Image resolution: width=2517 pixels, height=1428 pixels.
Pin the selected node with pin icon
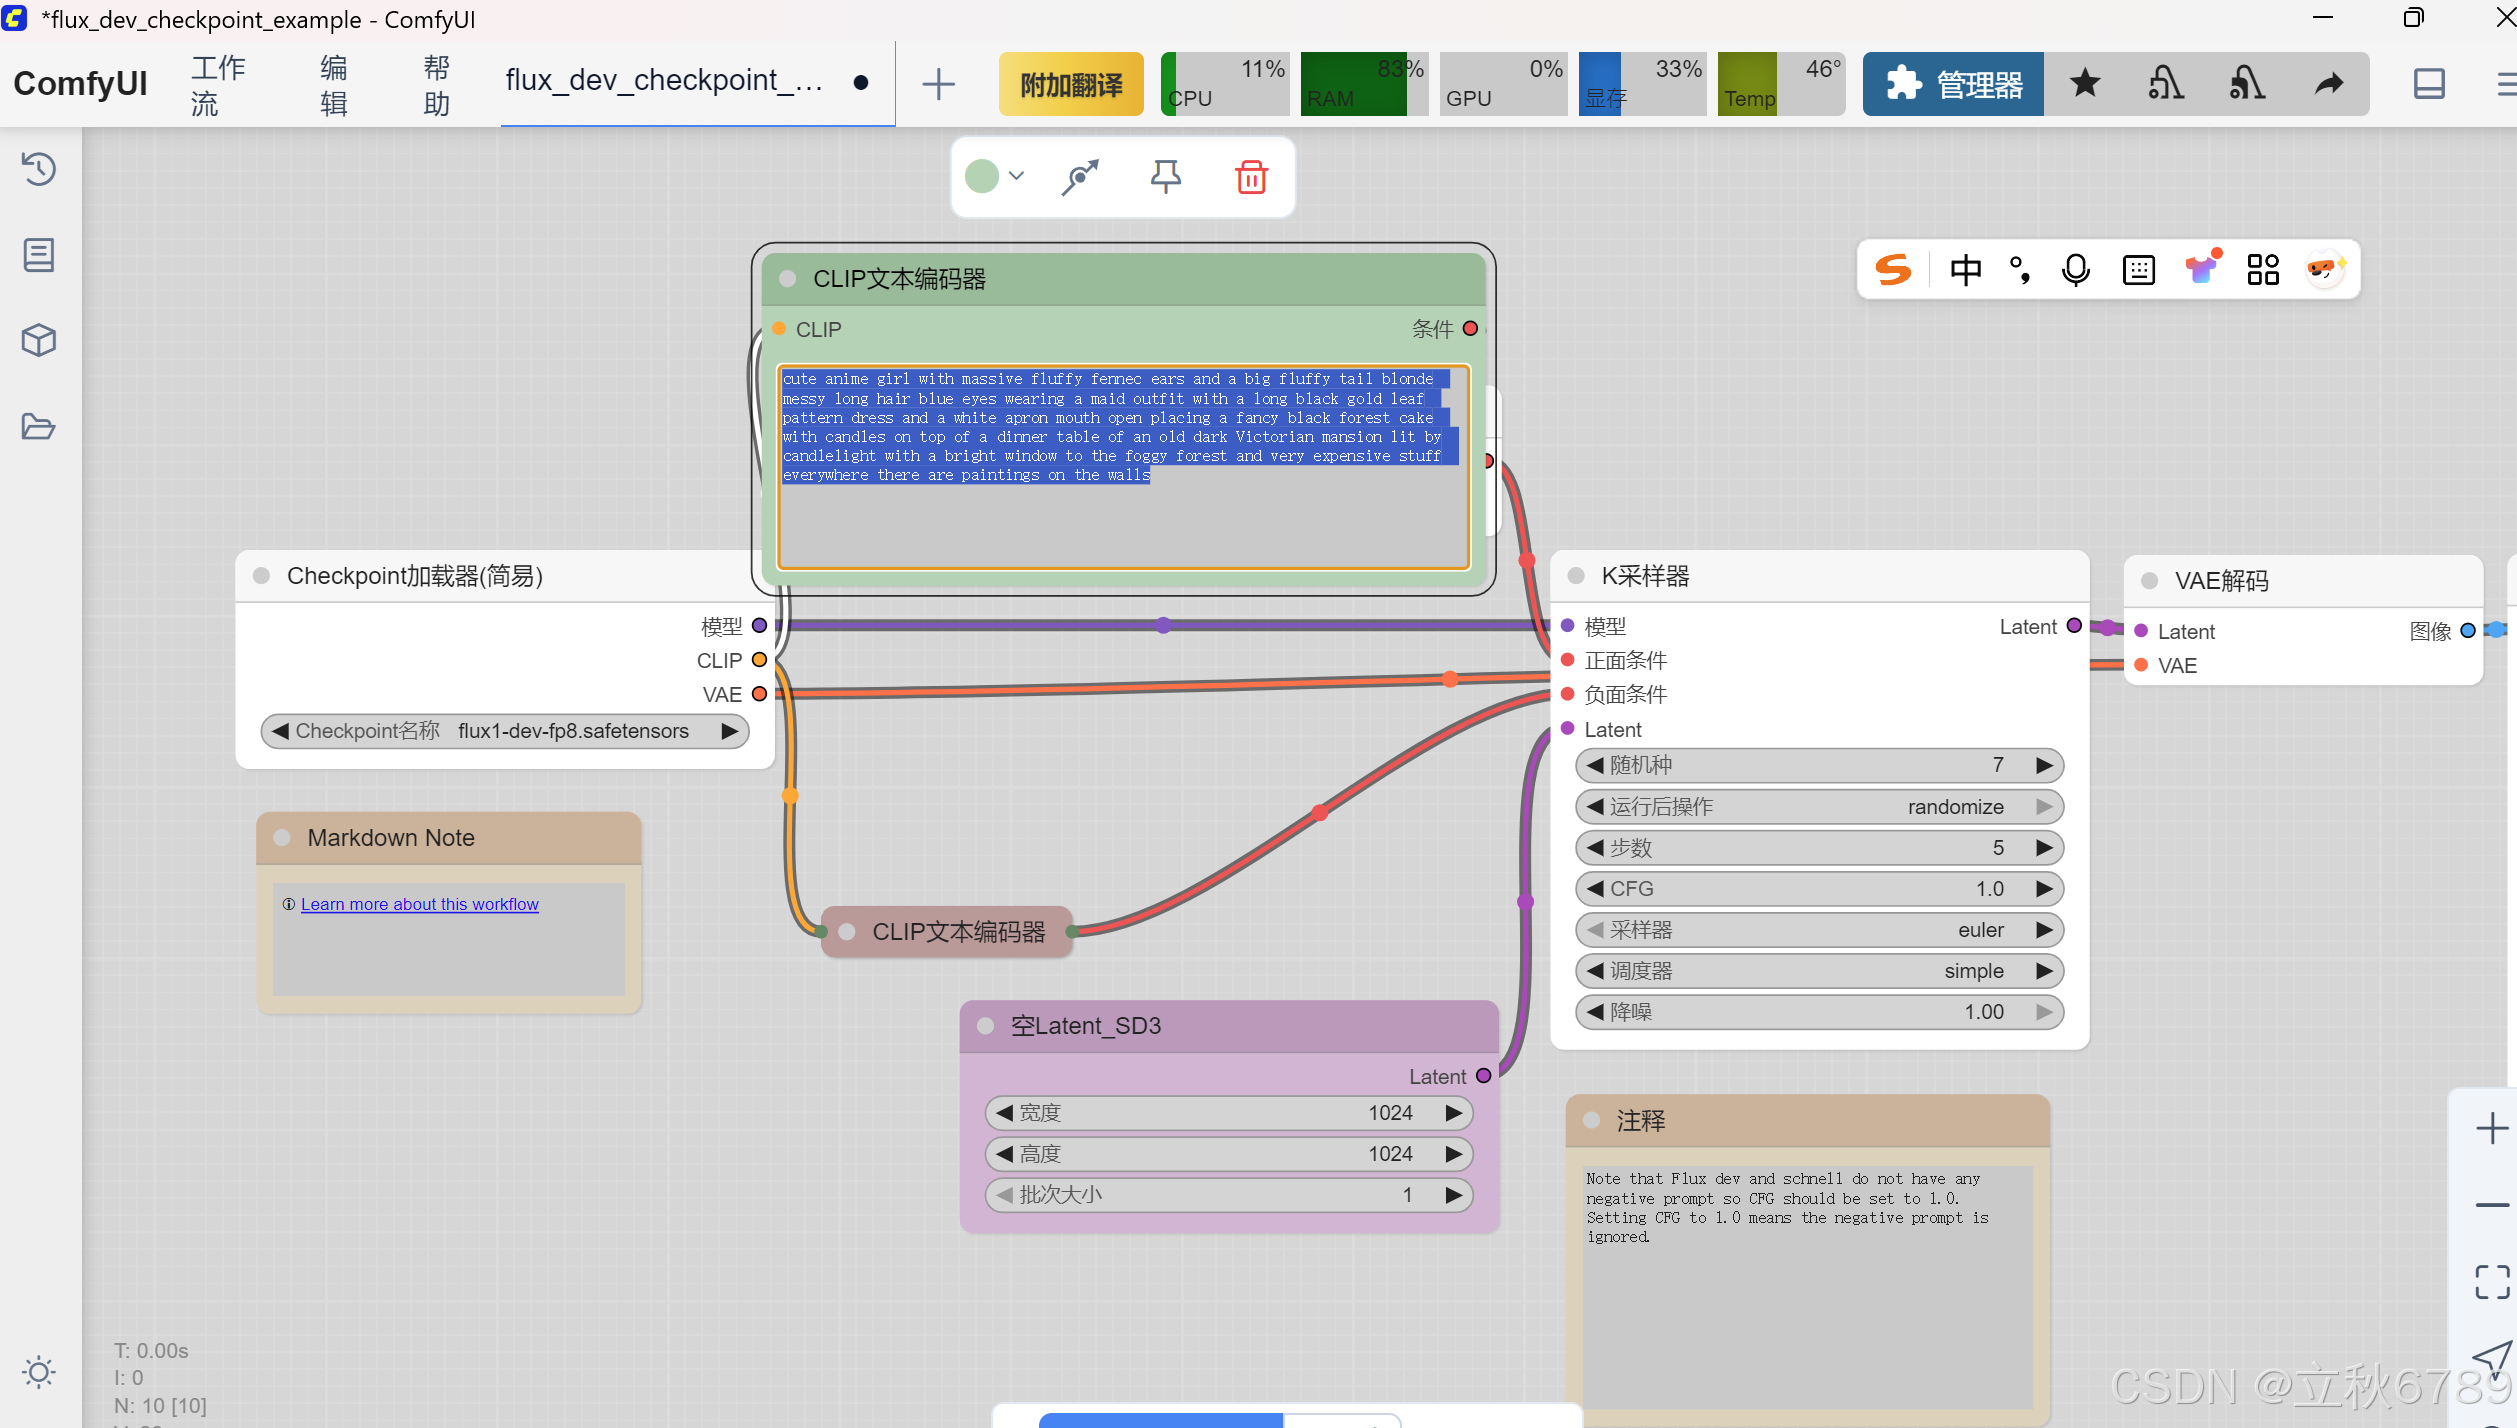coord(1165,177)
